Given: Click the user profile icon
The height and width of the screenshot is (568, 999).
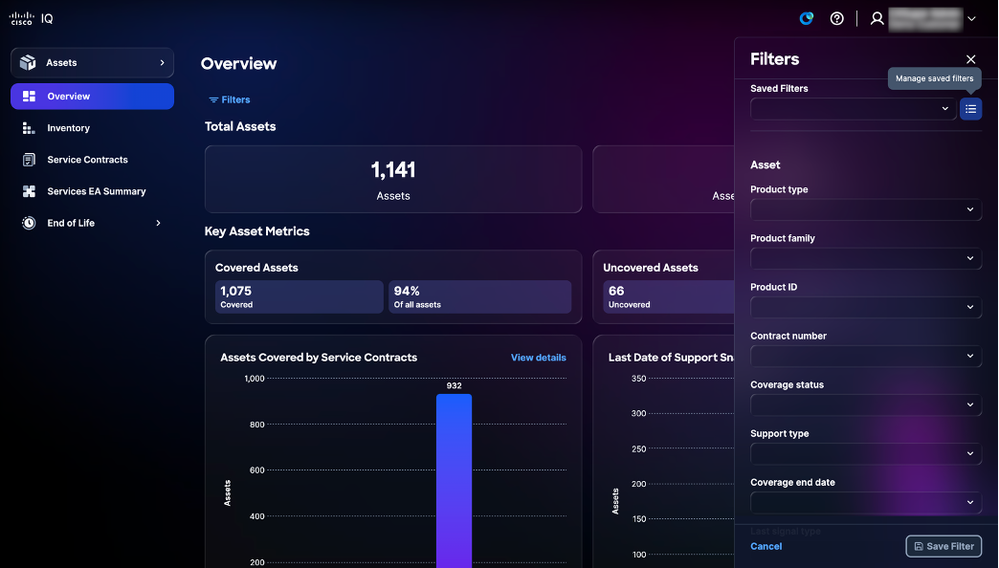Looking at the screenshot, I should point(877,18).
